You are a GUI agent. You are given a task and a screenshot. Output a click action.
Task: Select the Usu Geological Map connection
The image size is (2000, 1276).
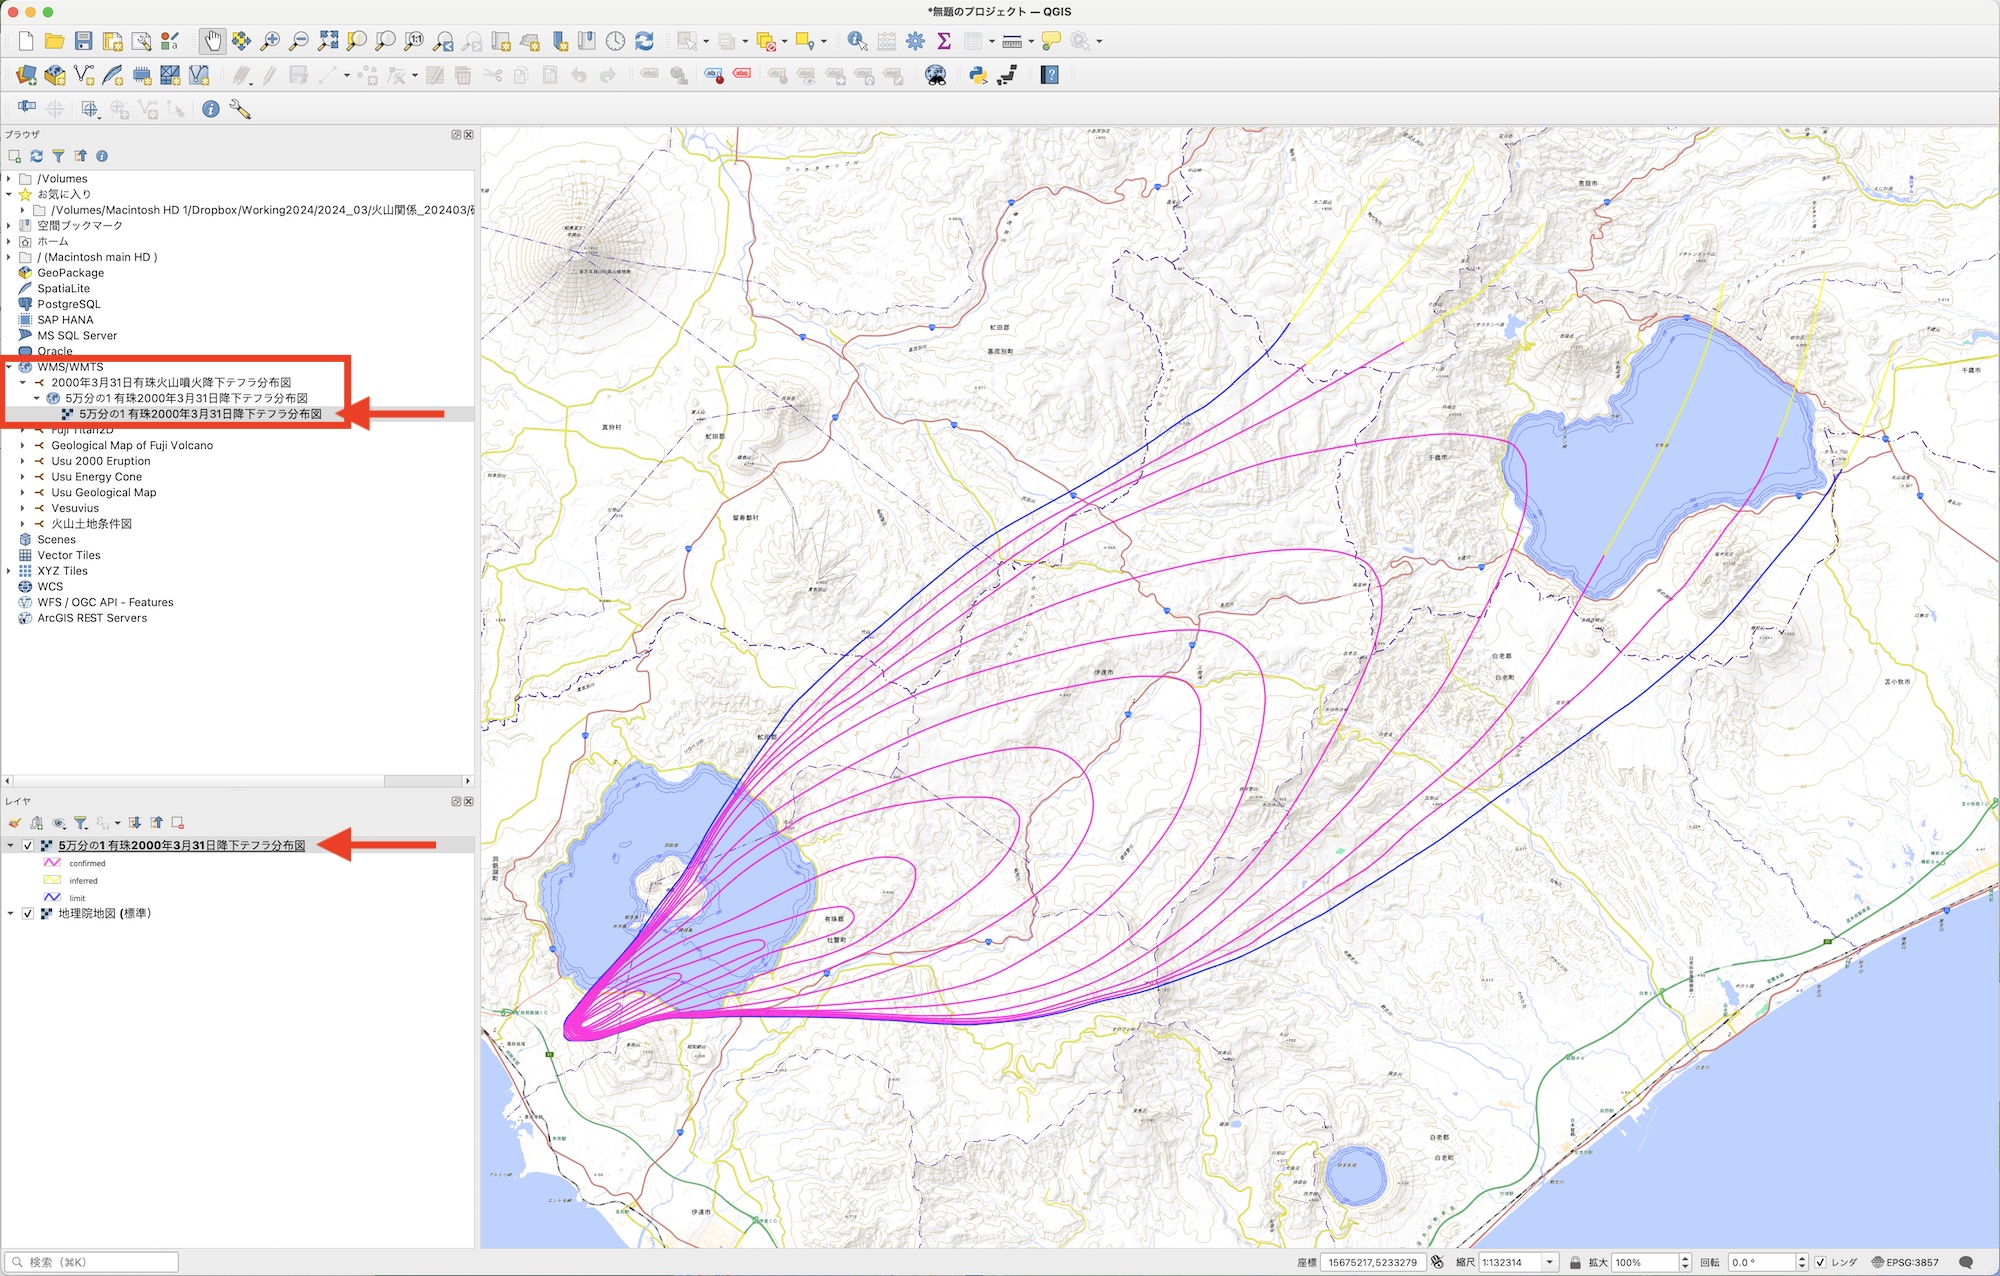pyautogui.click(x=104, y=492)
